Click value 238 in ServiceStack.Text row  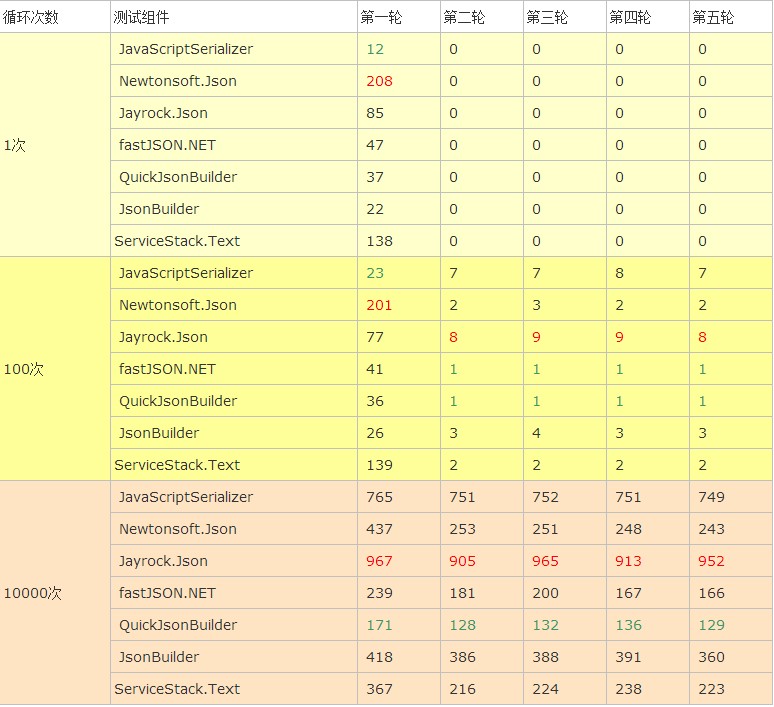(x=628, y=689)
